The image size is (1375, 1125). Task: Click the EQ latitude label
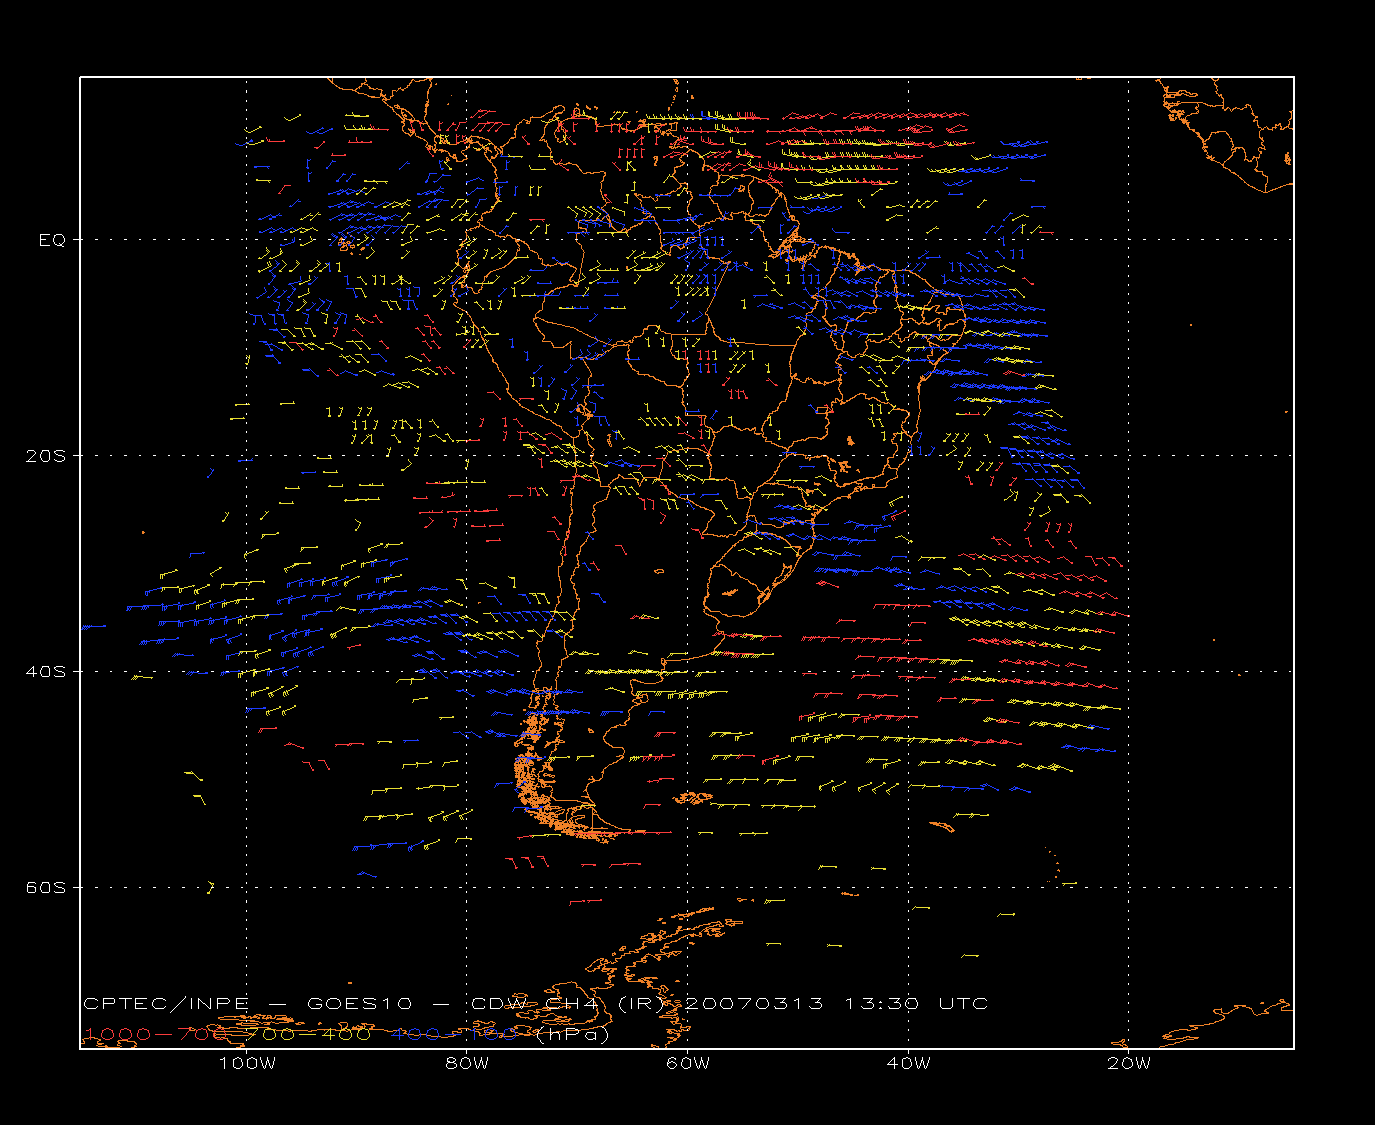click(x=52, y=240)
